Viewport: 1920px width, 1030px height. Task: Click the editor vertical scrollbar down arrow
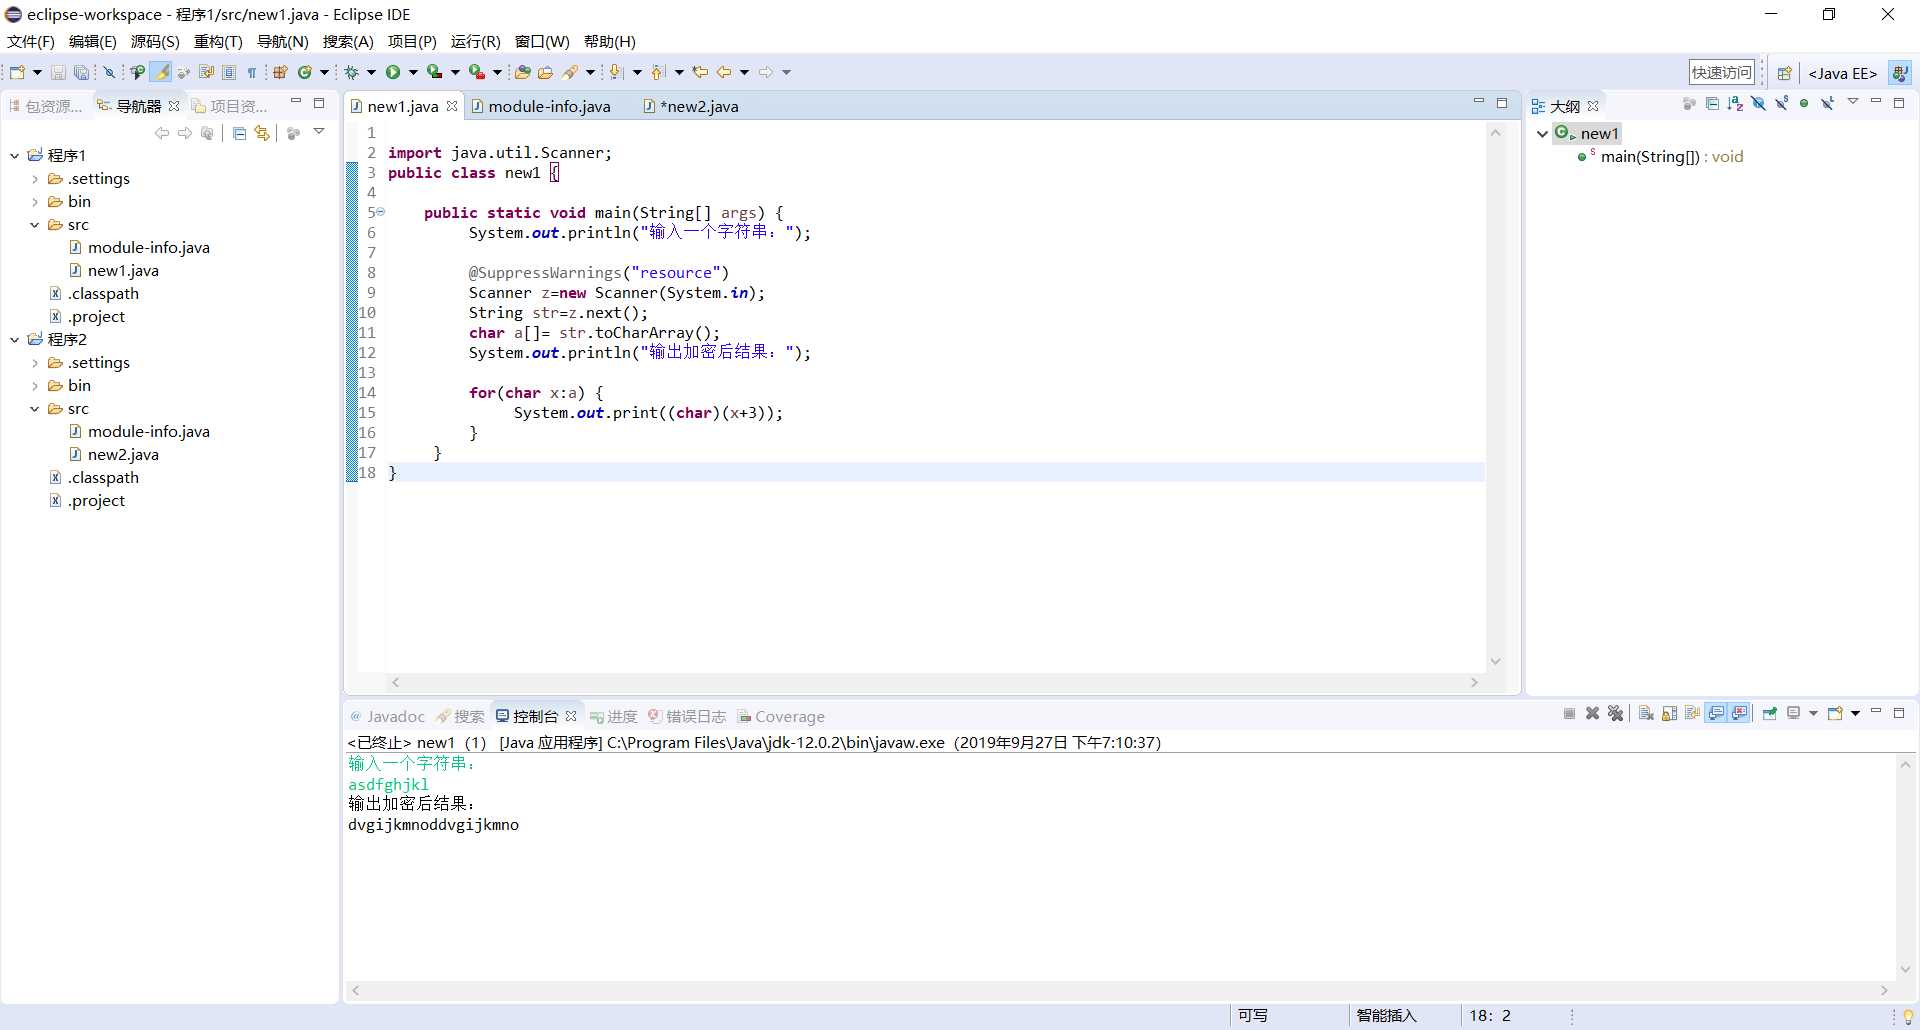(x=1496, y=661)
